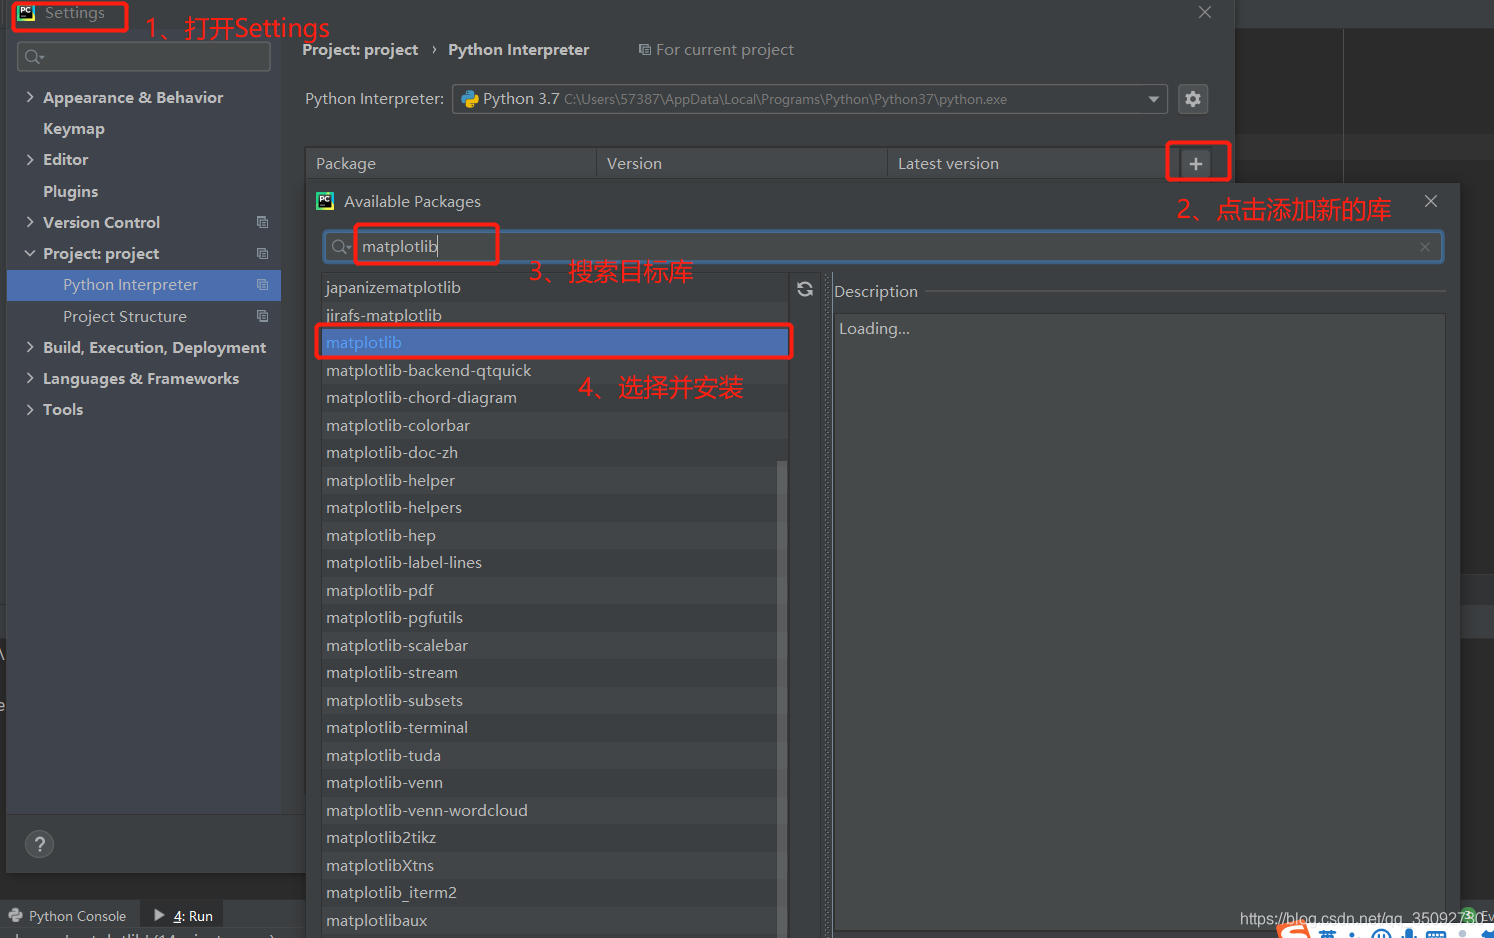Image resolution: width=1494 pixels, height=938 pixels.
Task: Select matplotlib-stream package
Action: [550, 673]
